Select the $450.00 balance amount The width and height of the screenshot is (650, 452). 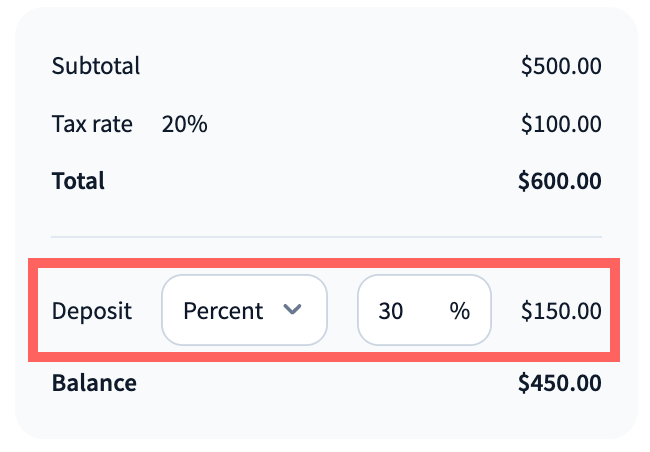pos(560,383)
